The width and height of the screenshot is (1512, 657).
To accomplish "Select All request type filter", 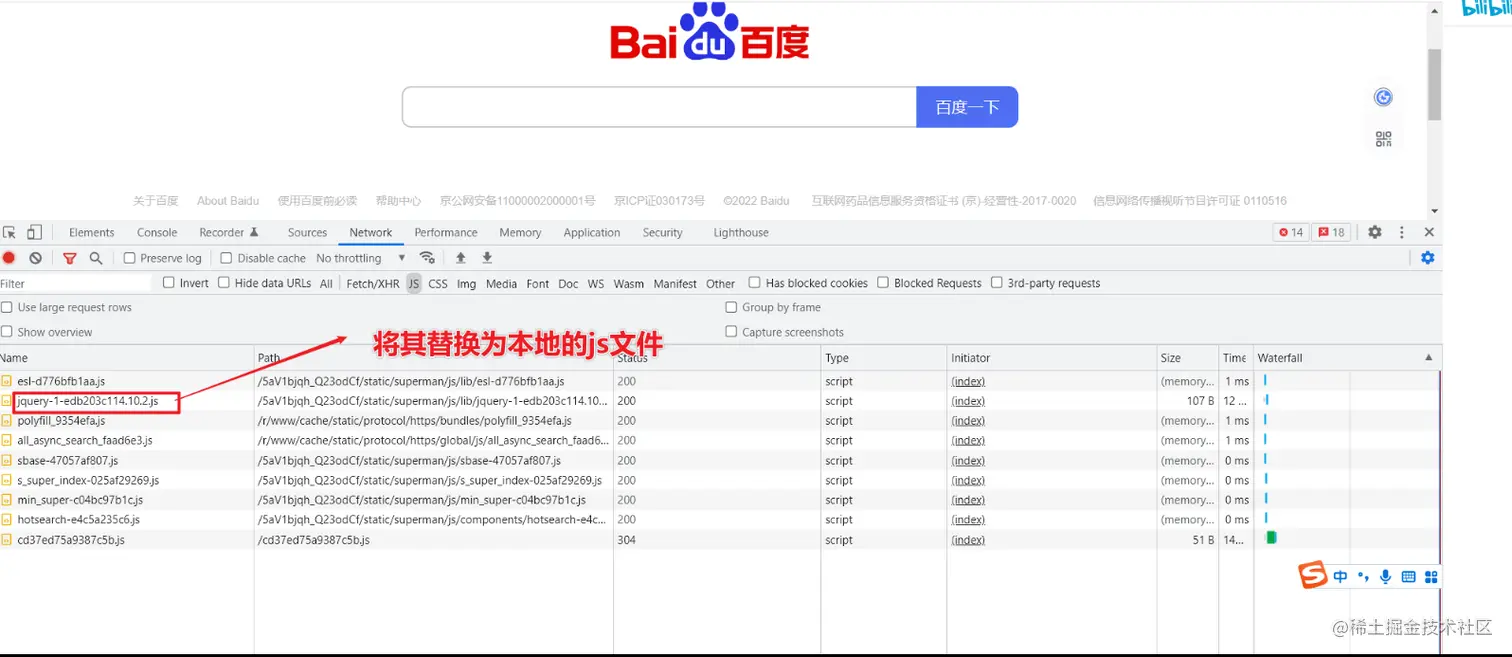I will (326, 283).
